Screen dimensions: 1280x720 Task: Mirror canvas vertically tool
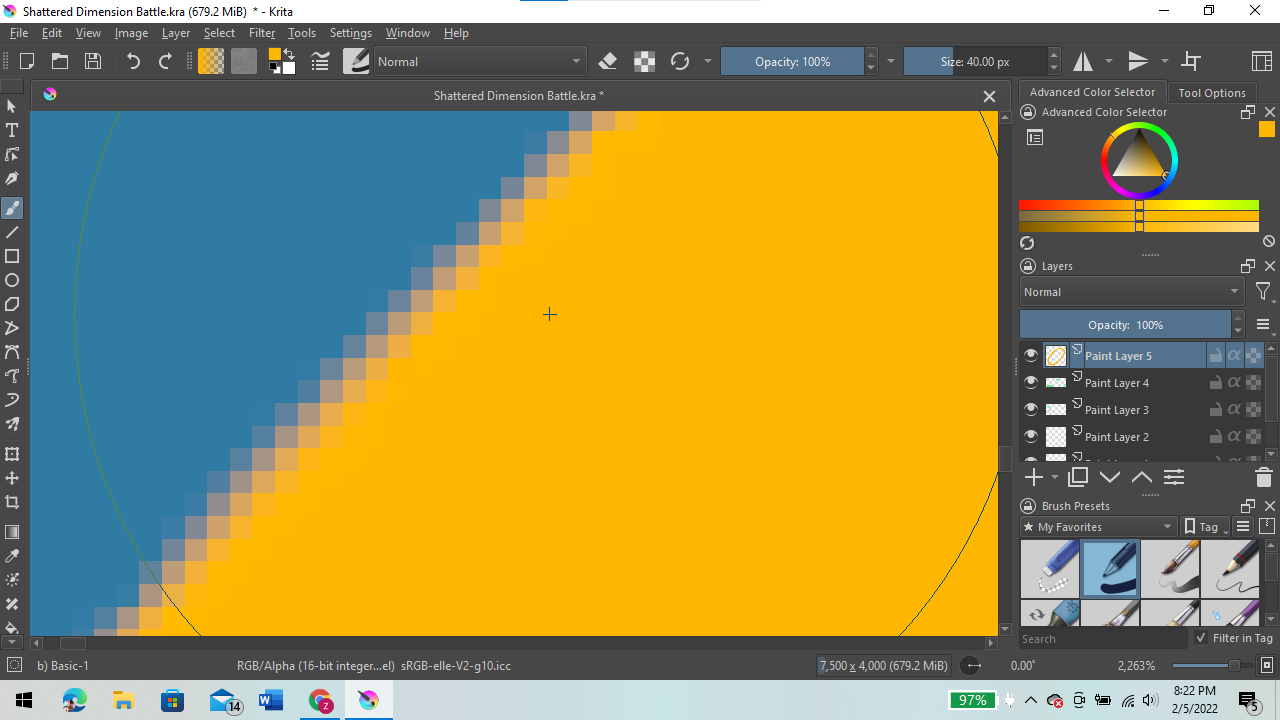pos(1138,61)
